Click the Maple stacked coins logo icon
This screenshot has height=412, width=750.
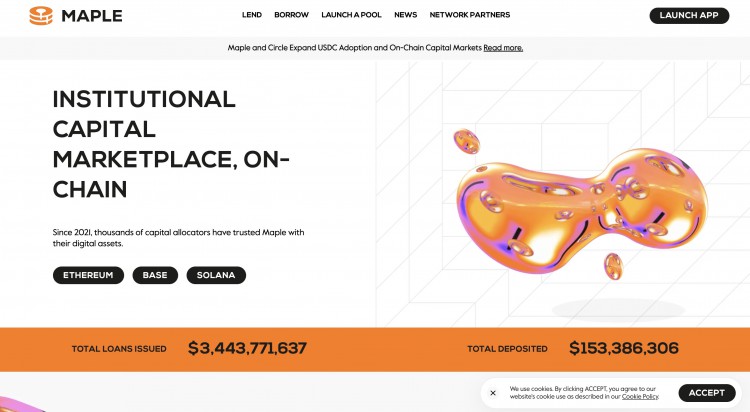(x=41, y=16)
